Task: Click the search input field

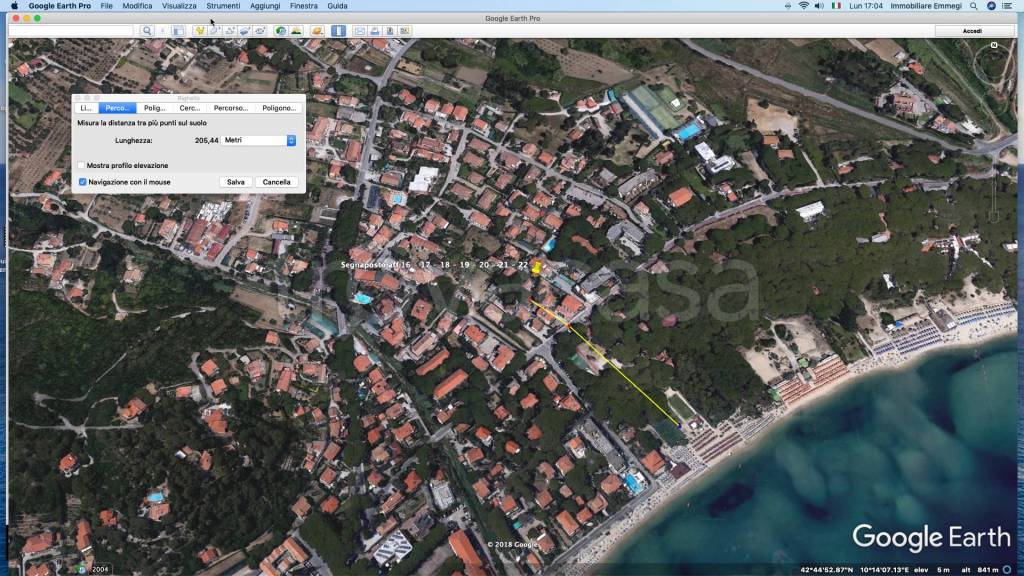Action: 72,31
